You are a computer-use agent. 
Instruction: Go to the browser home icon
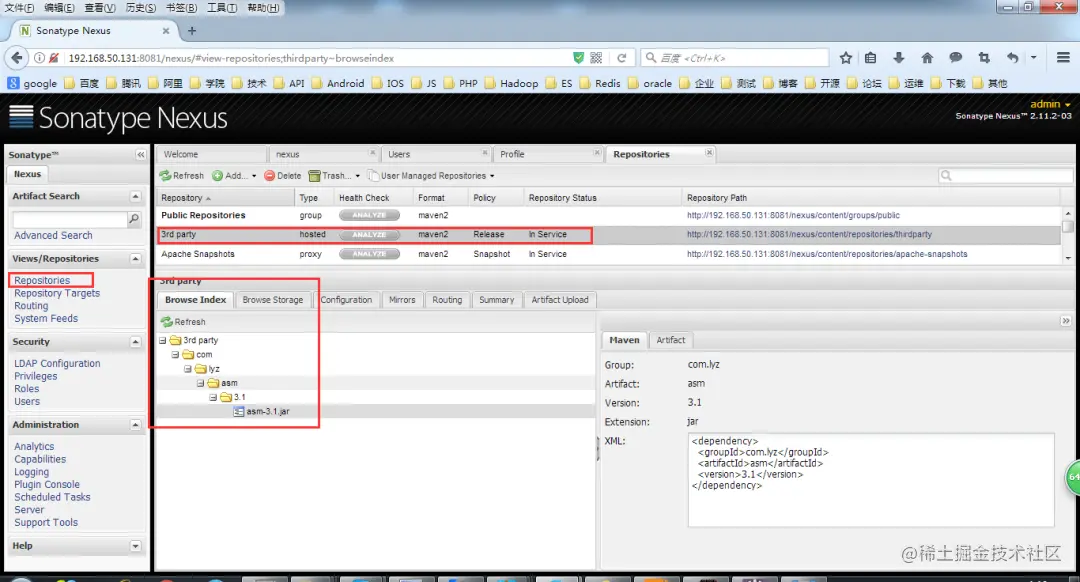click(x=927, y=58)
